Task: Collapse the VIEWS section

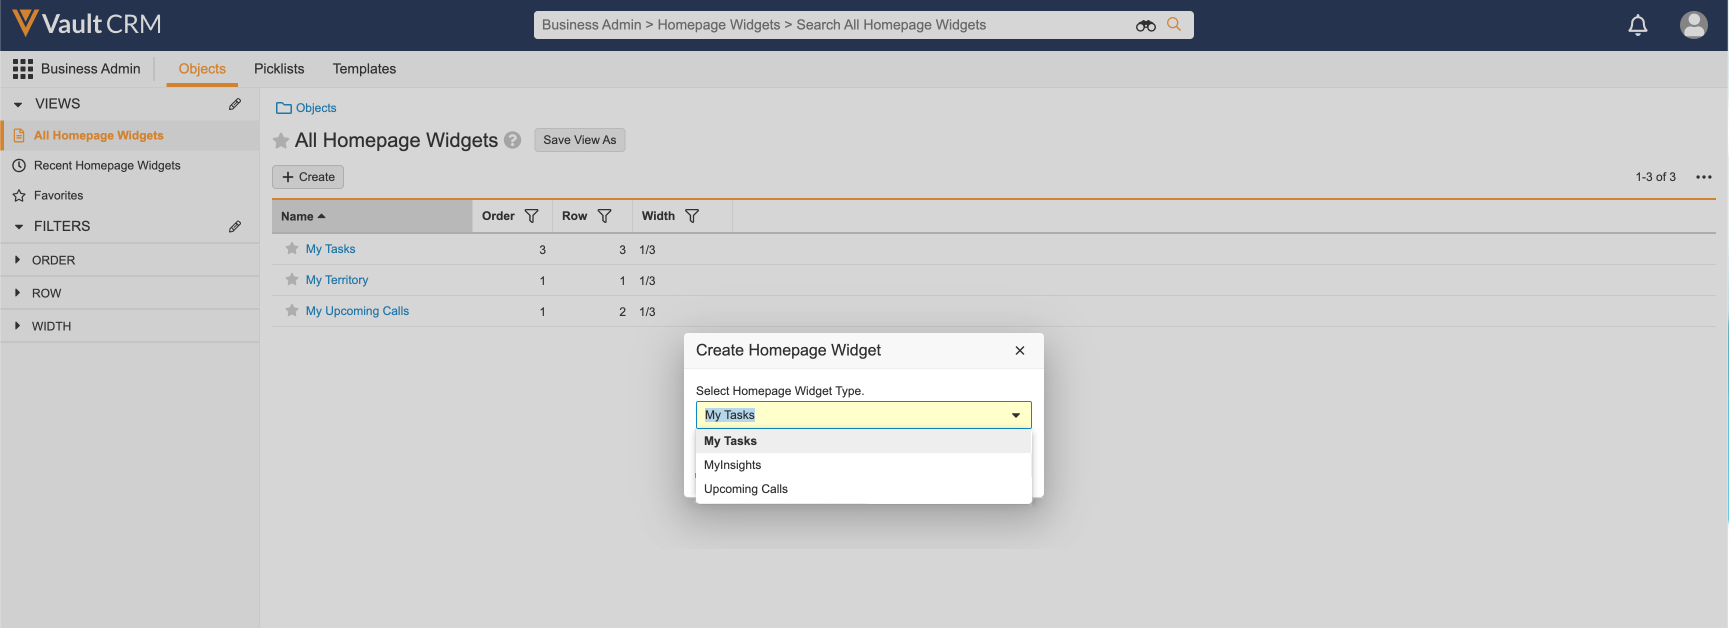Action: [18, 104]
